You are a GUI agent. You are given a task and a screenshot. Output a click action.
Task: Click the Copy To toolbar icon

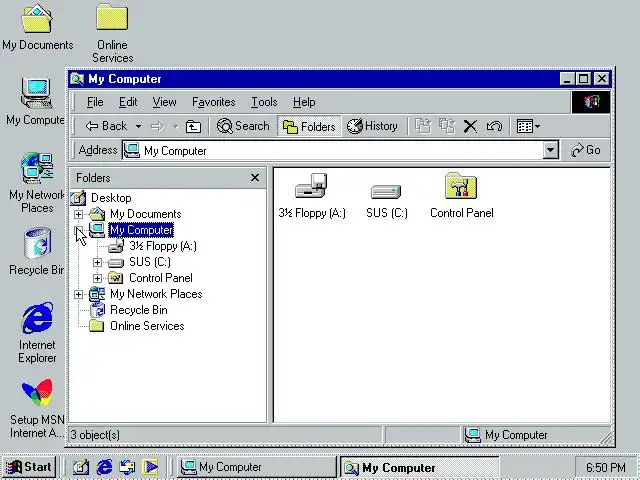447,126
